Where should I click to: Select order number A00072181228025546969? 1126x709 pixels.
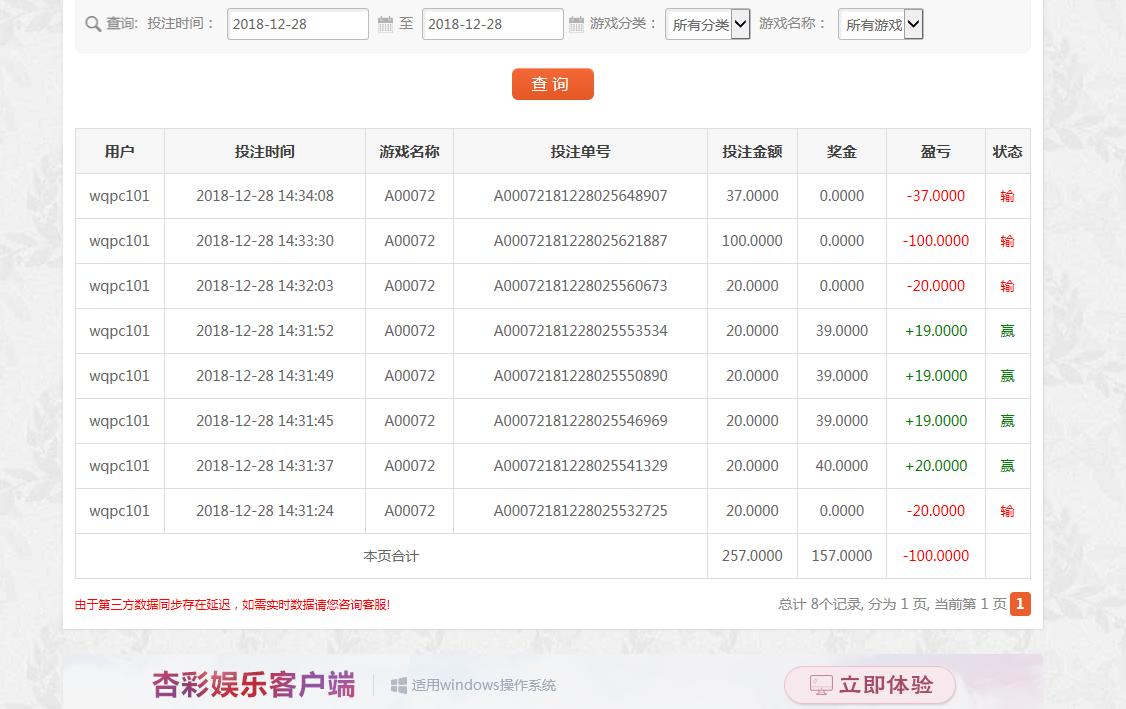tap(580, 421)
